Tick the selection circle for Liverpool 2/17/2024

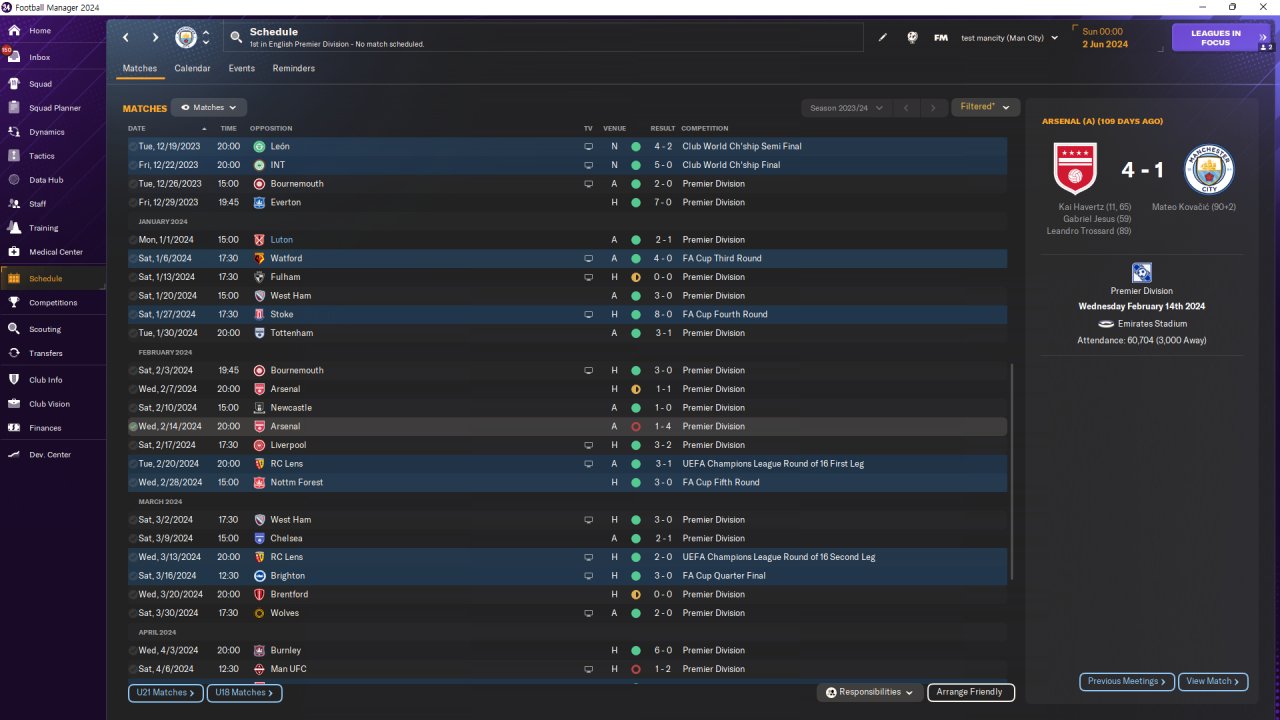tap(133, 445)
